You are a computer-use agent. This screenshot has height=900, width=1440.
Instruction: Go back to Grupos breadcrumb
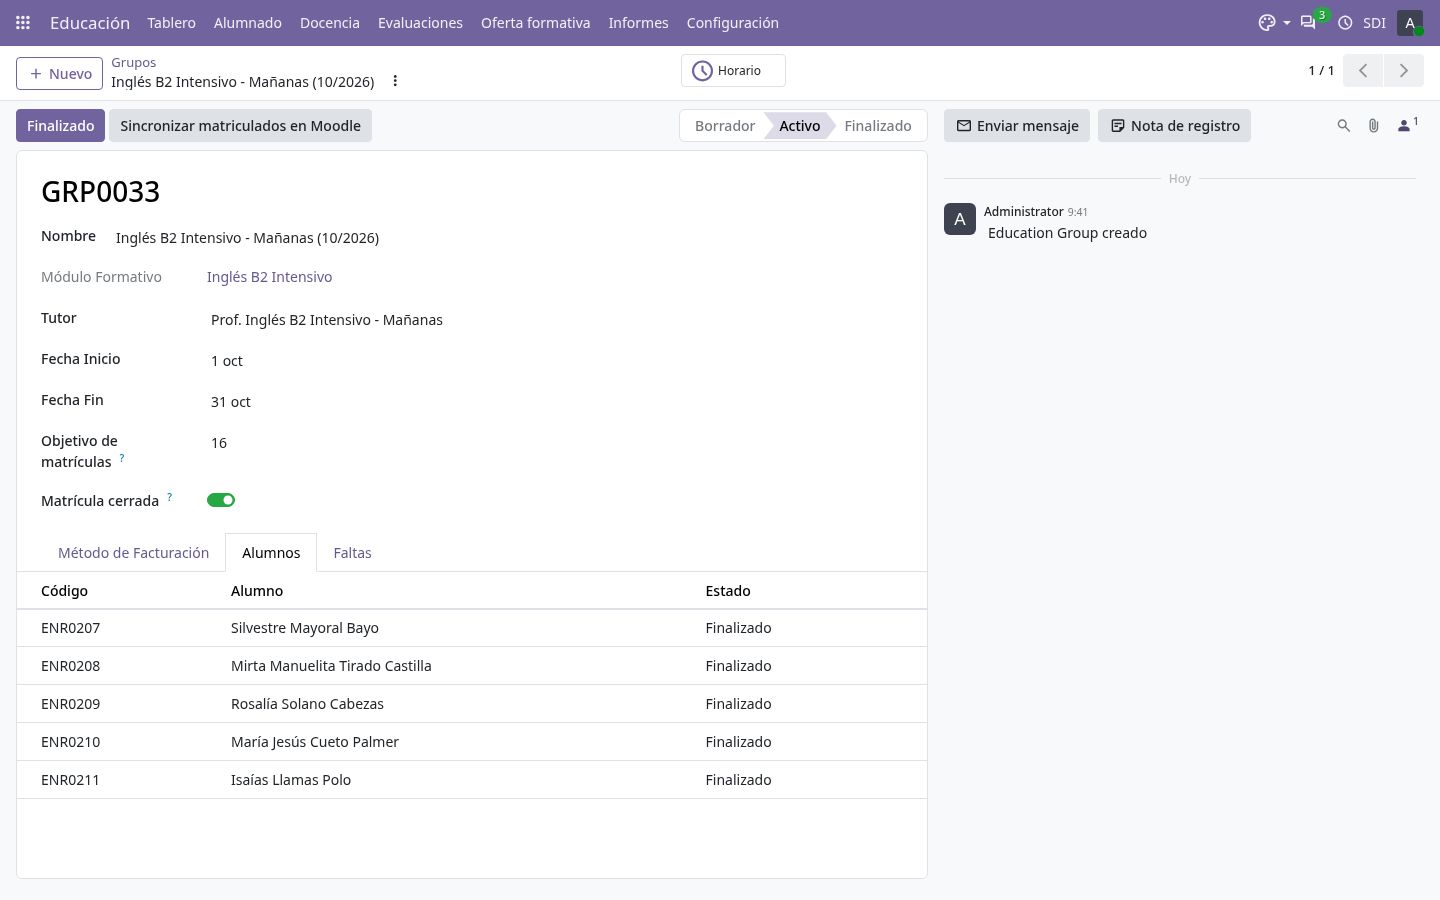pos(133,62)
